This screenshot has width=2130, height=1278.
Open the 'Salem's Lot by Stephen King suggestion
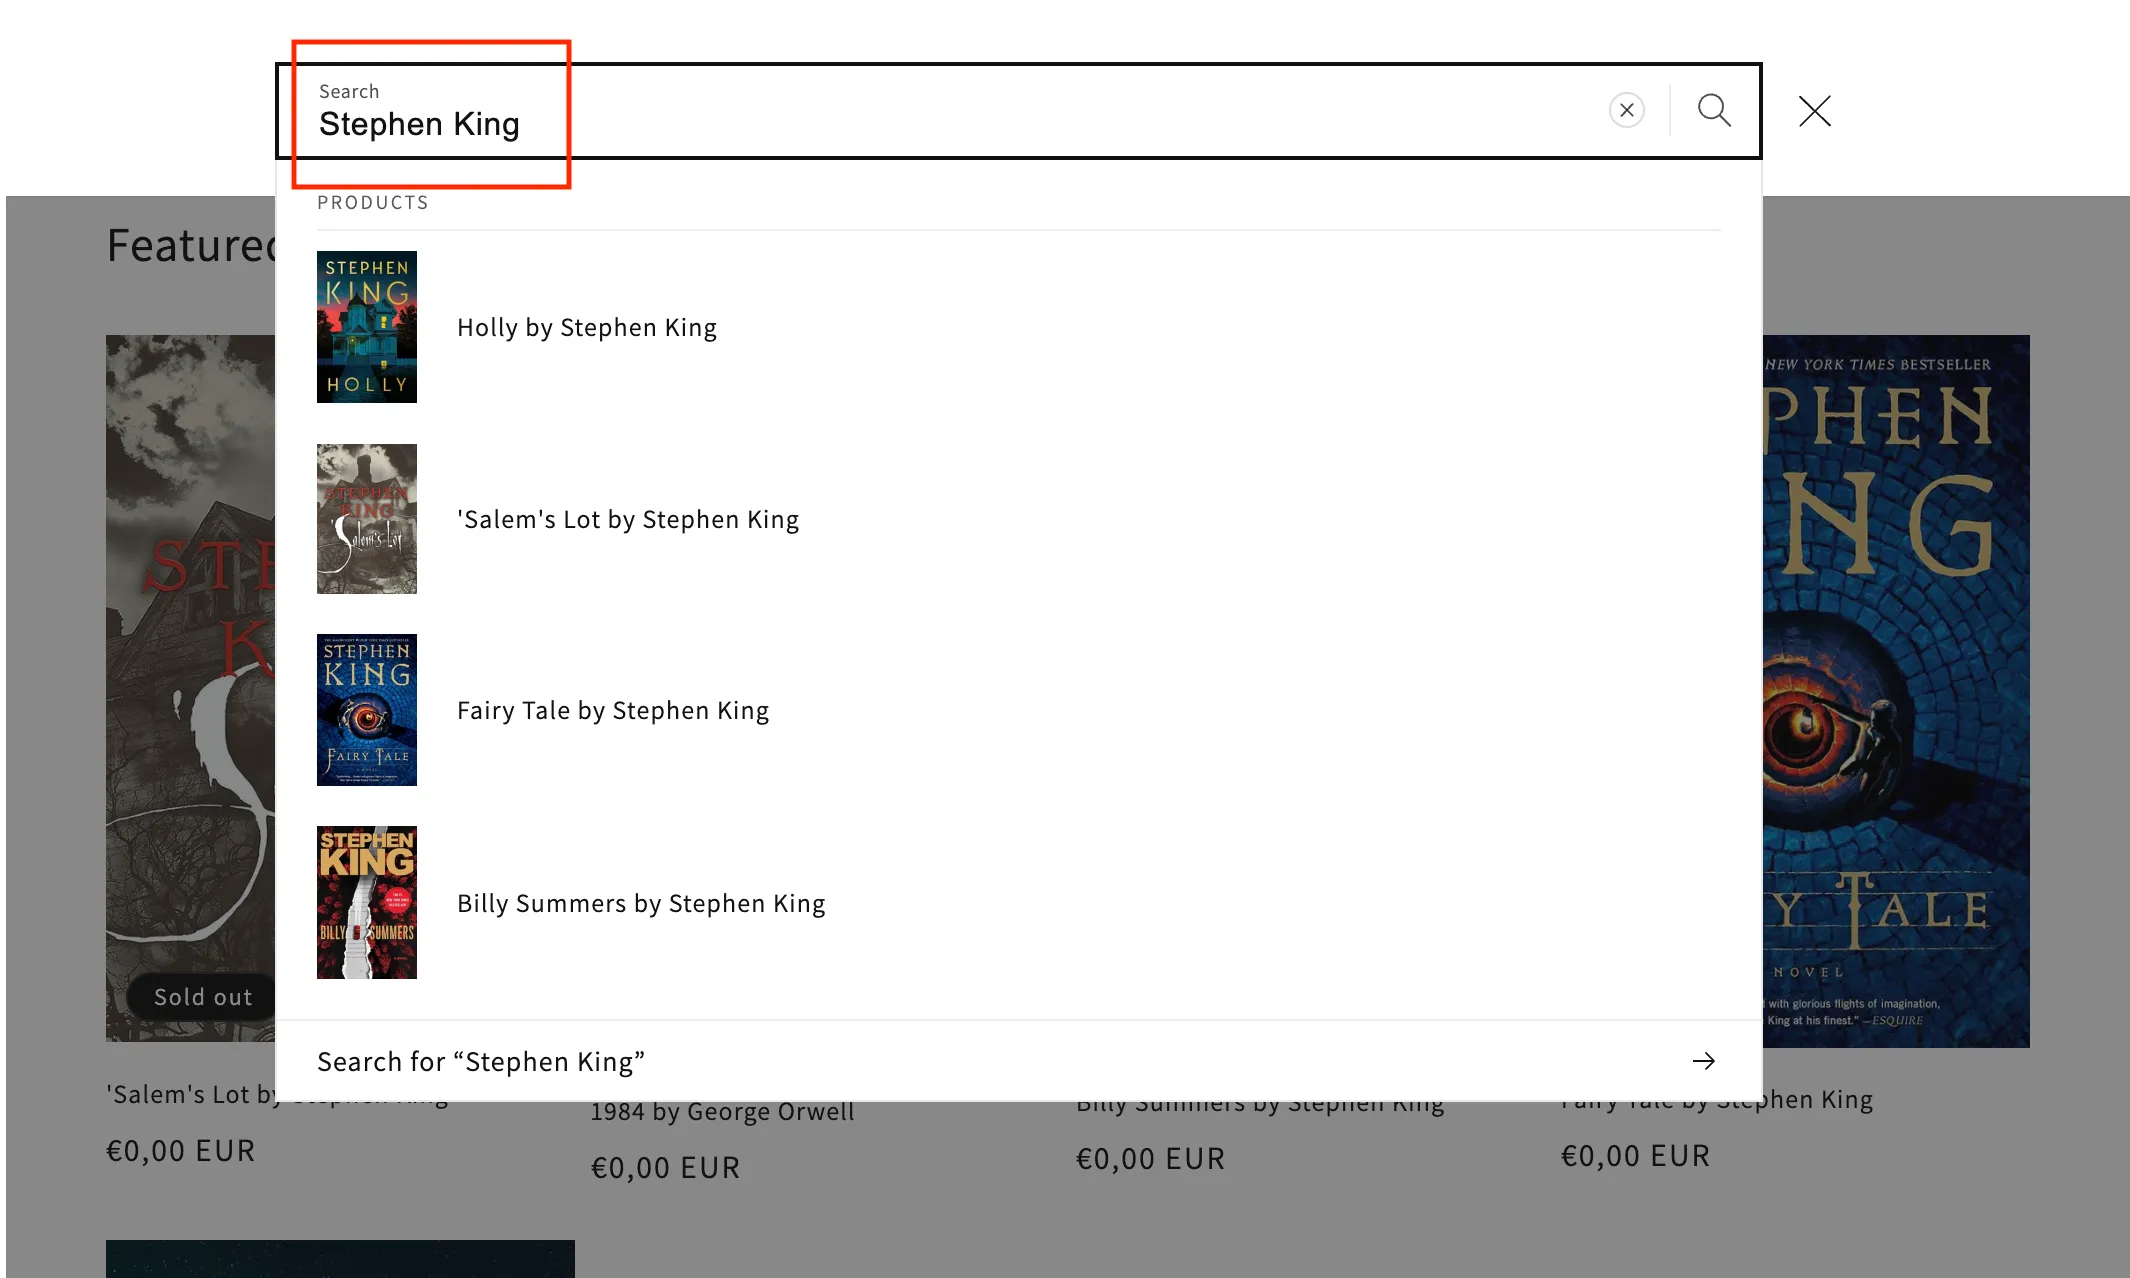627,519
